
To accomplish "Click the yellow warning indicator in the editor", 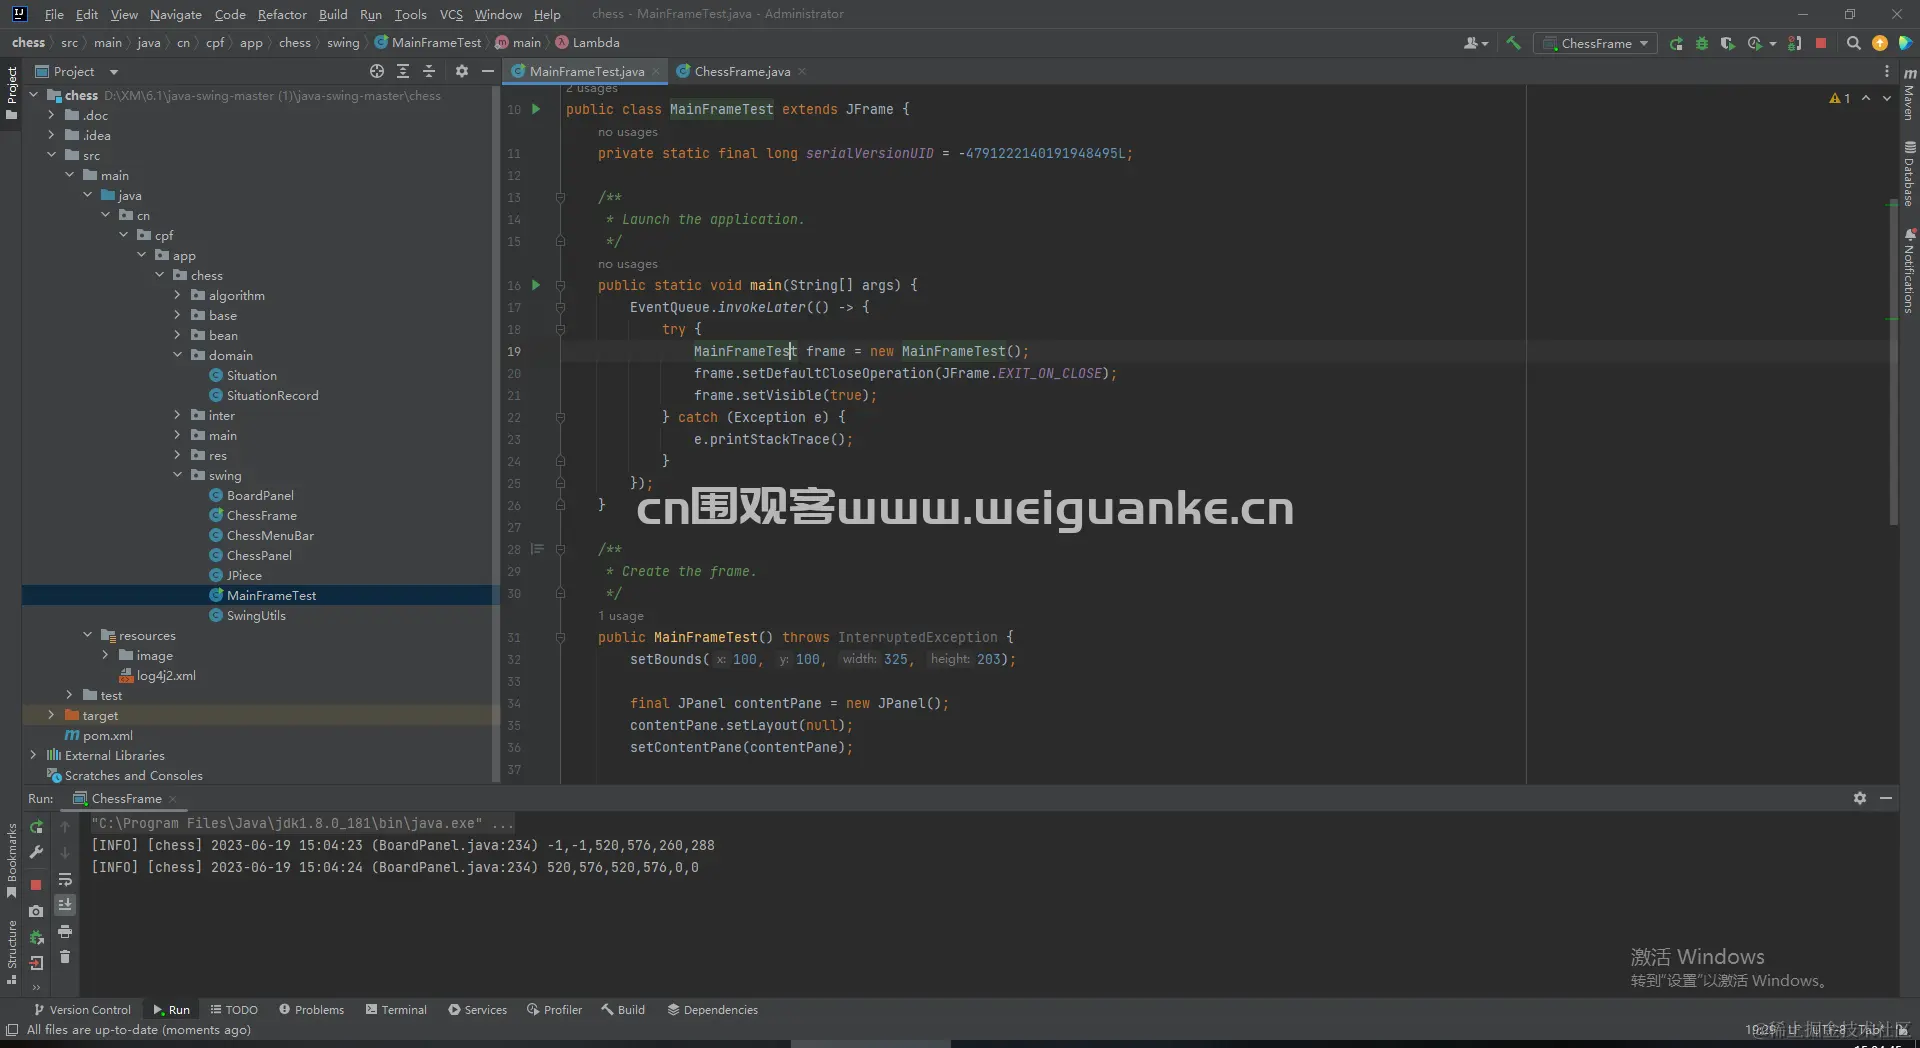I will [x=1840, y=98].
